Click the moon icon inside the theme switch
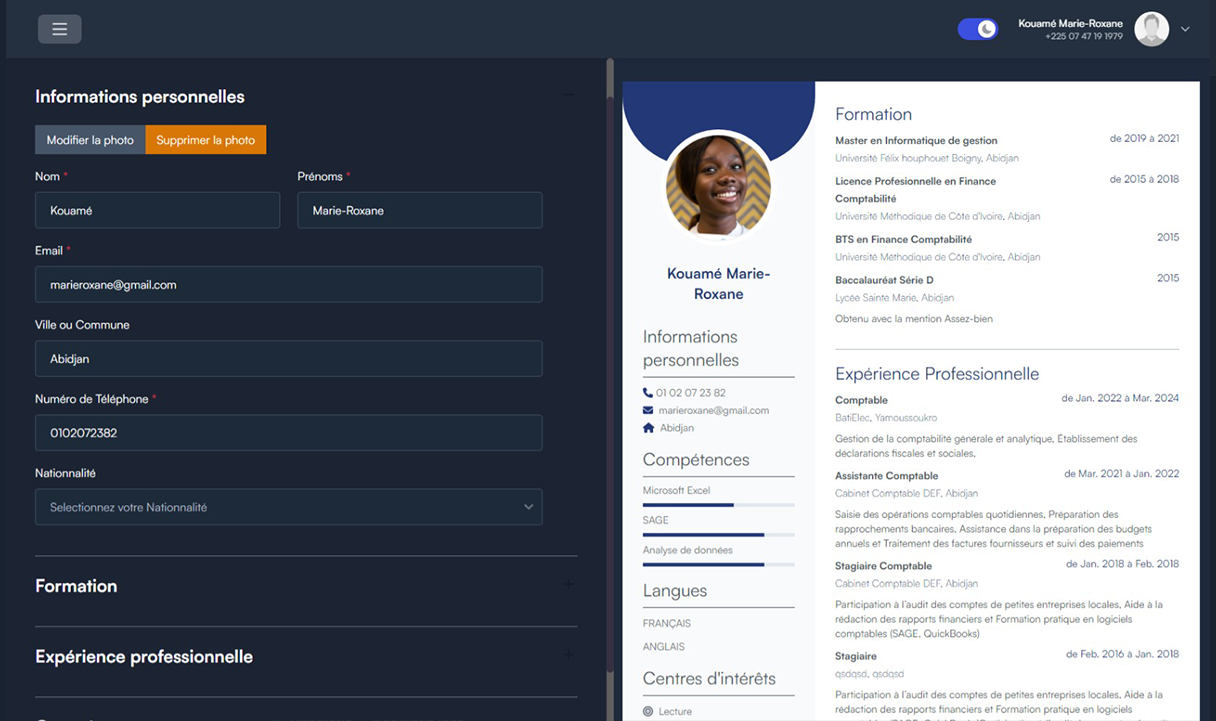The height and width of the screenshot is (721, 1216). coord(986,28)
